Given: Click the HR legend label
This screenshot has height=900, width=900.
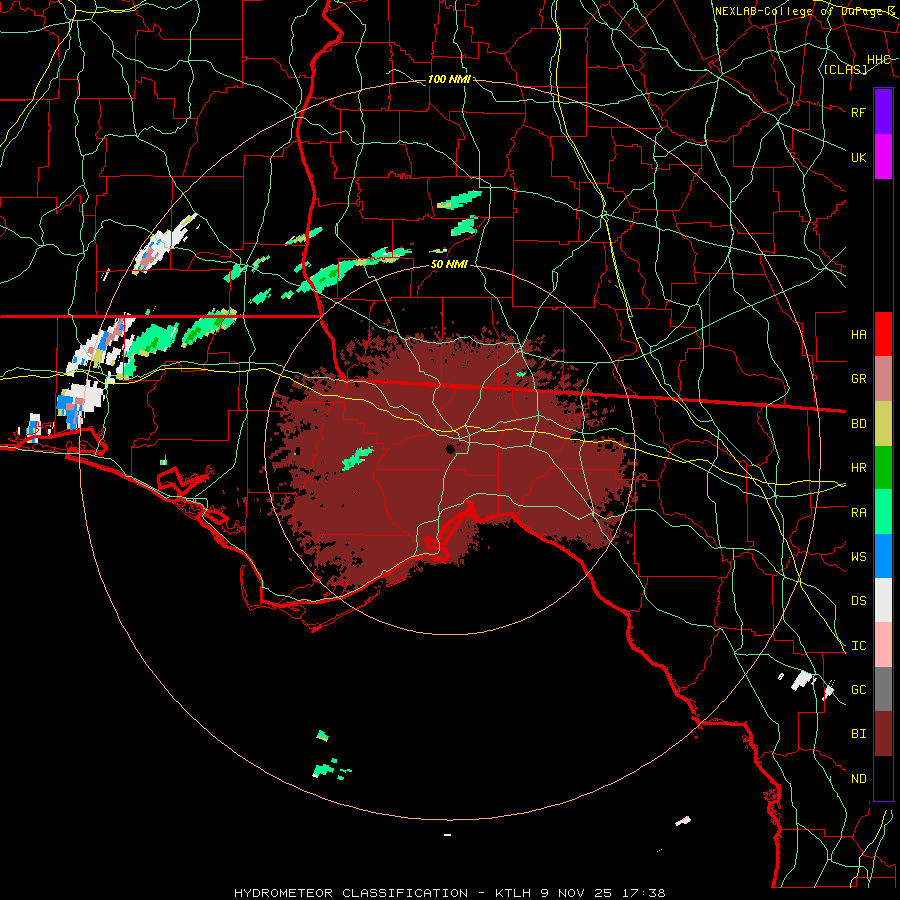Looking at the screenshot, I should (x=858, y=468).
